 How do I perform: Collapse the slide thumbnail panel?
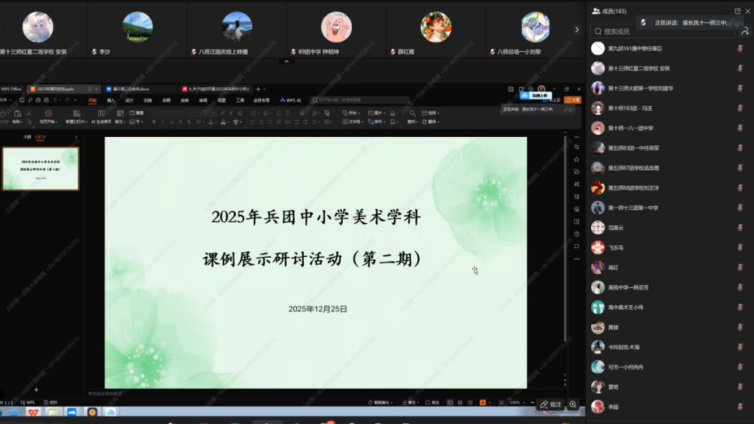coord(76,137)
